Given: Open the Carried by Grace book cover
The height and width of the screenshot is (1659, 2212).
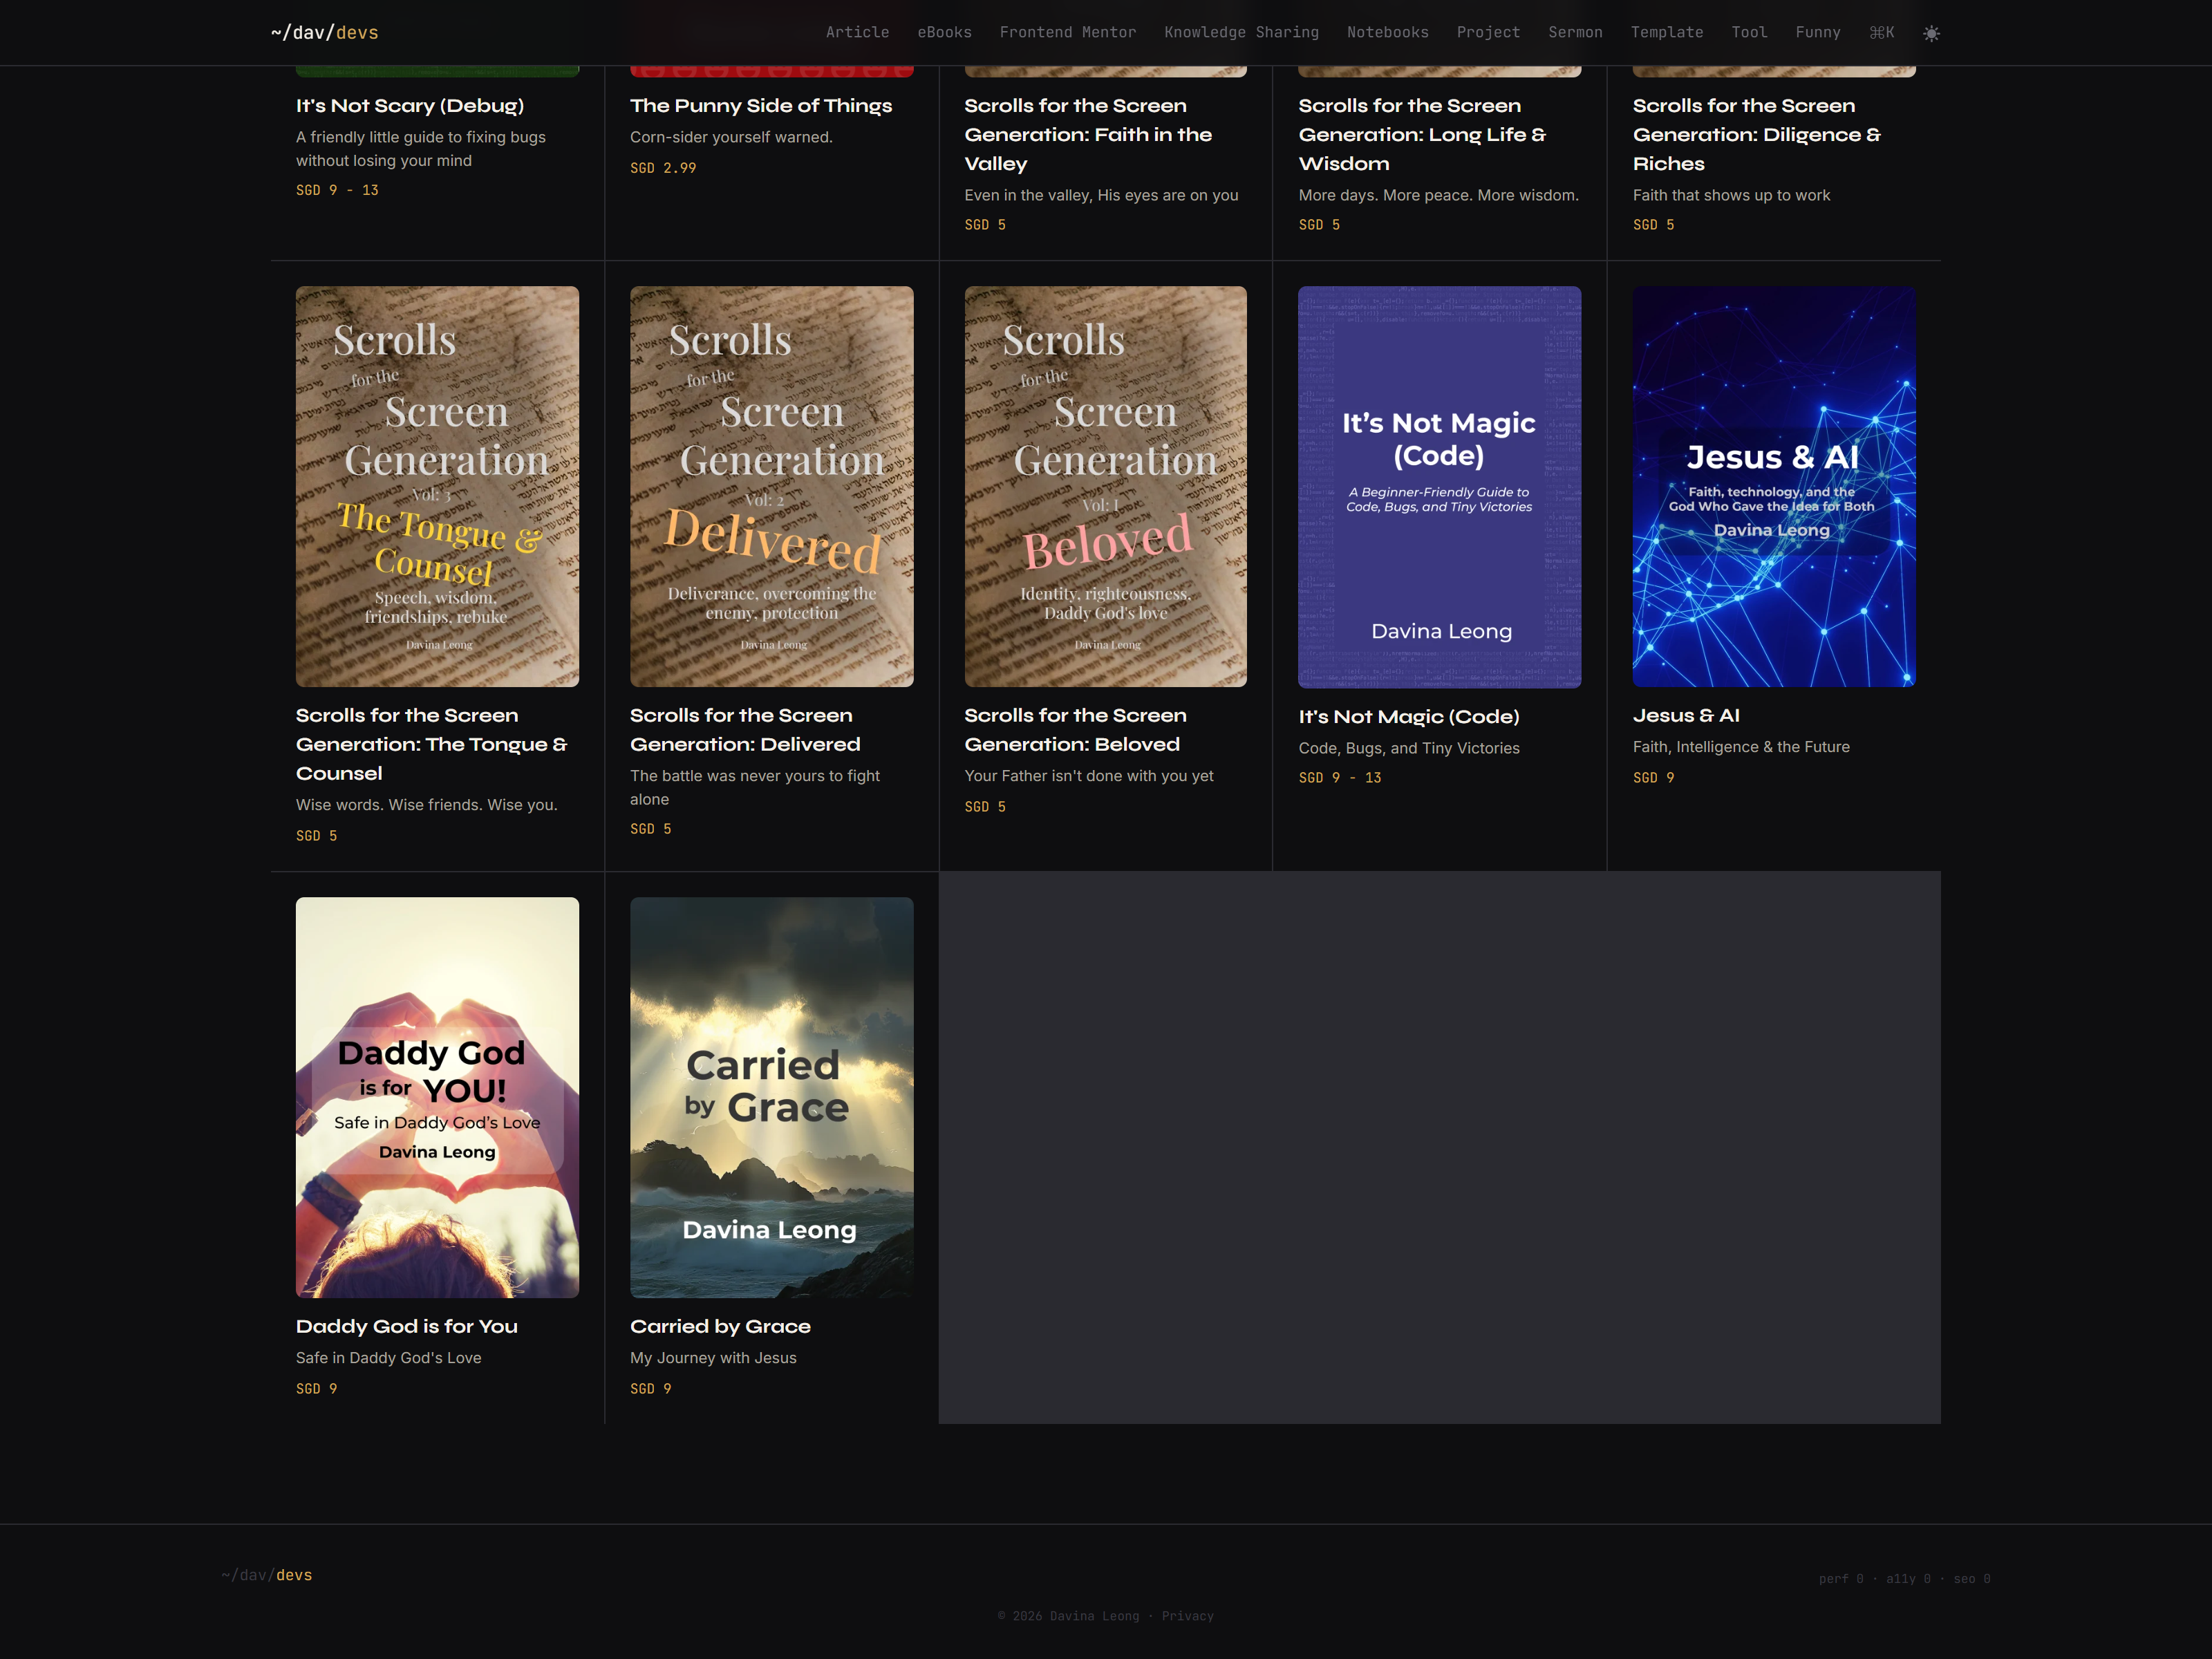Looking at the screenshot, I should click(771, 1097).
